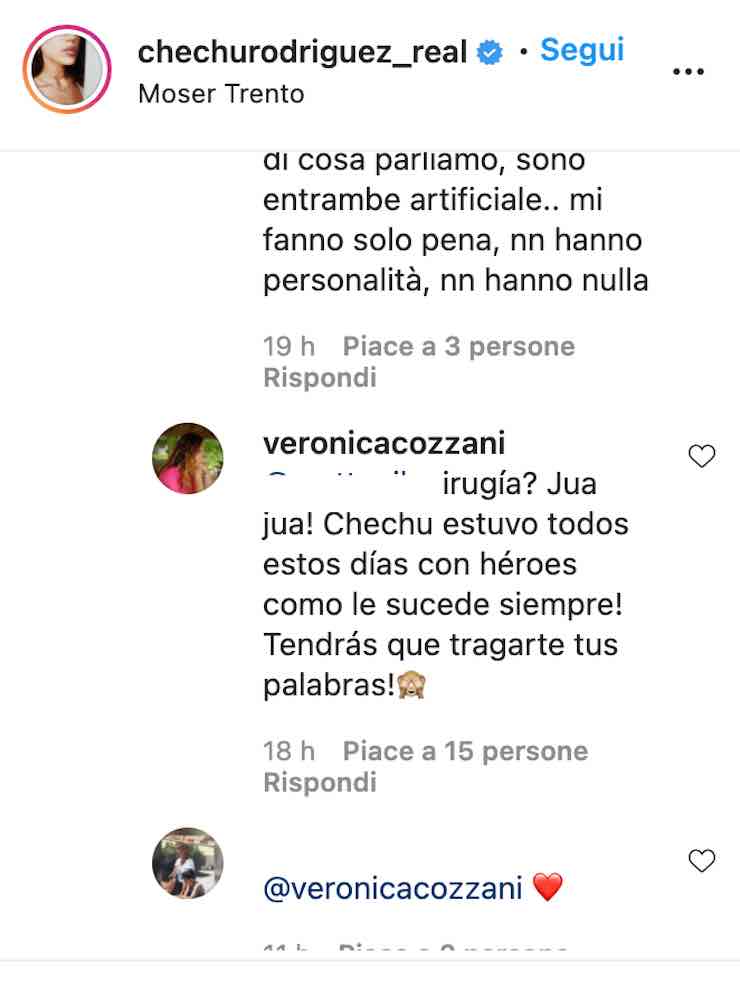Click the @veronicacozzani mention link
740x984 pixels.
coord(393,889)
